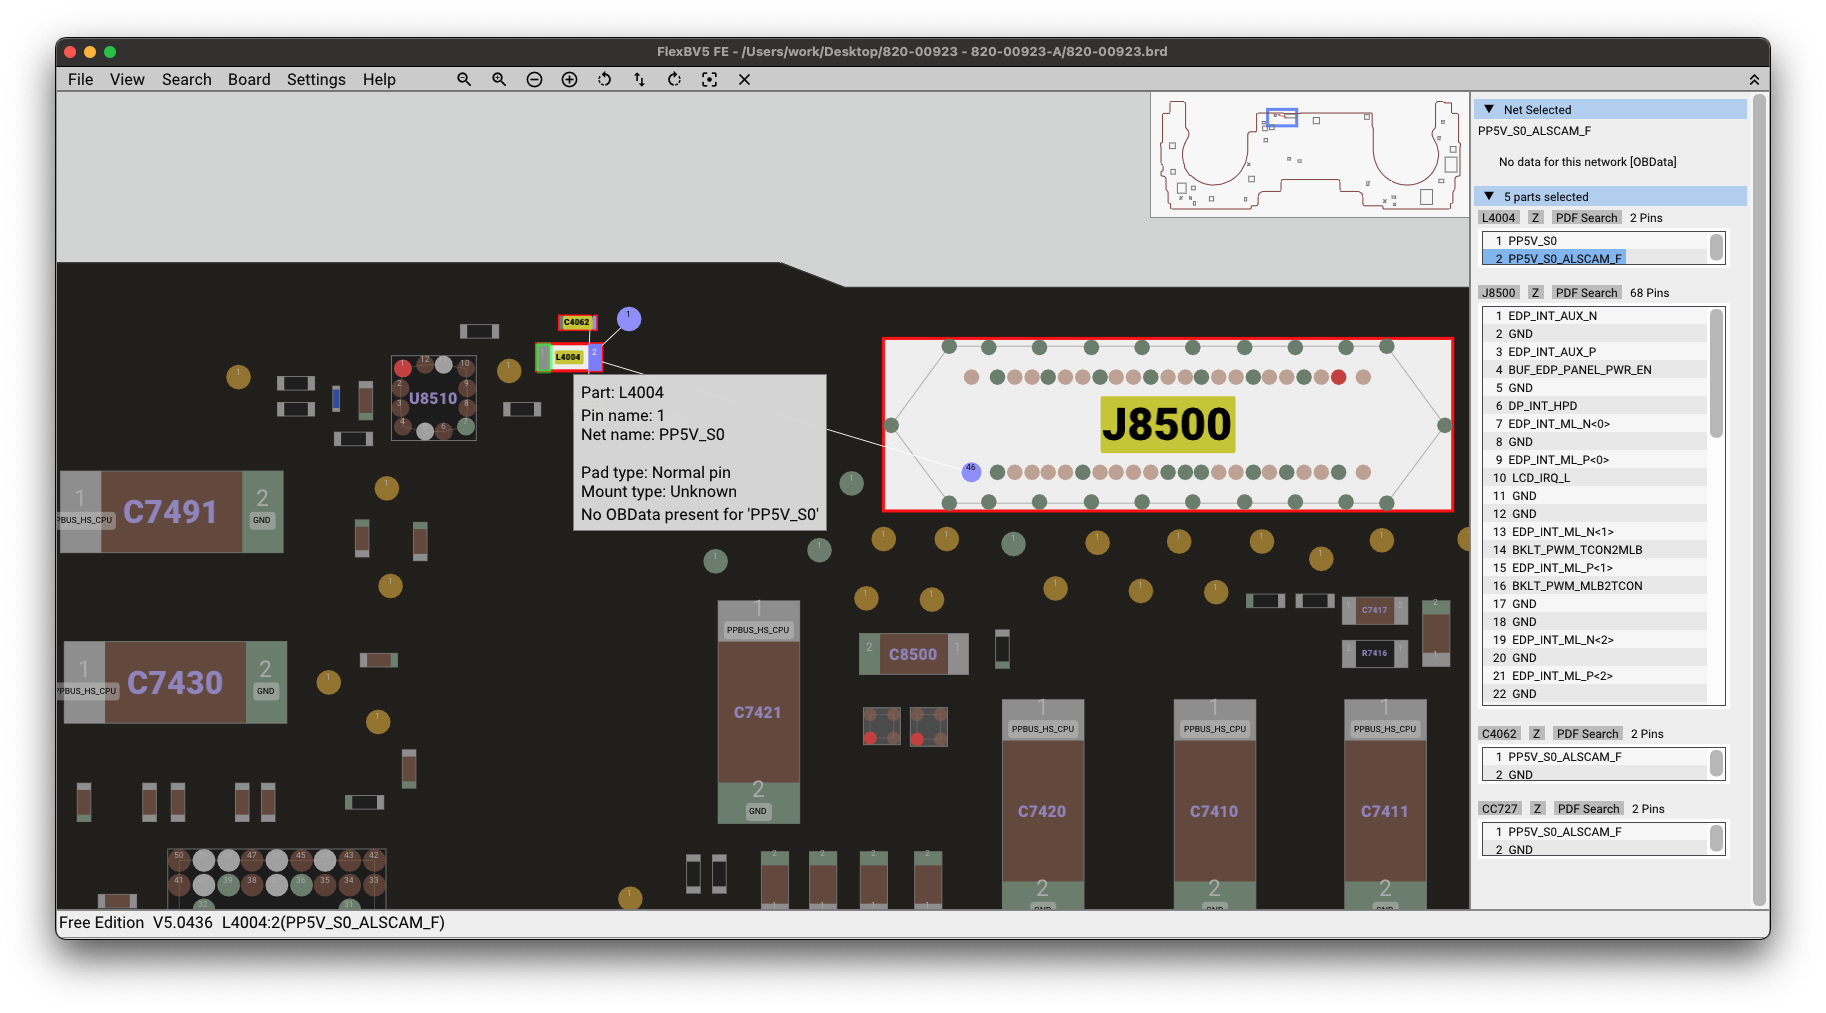Flip the board with the up-down arrows icon
This screenshot has width=1826, height=1013.
point(639,79)
